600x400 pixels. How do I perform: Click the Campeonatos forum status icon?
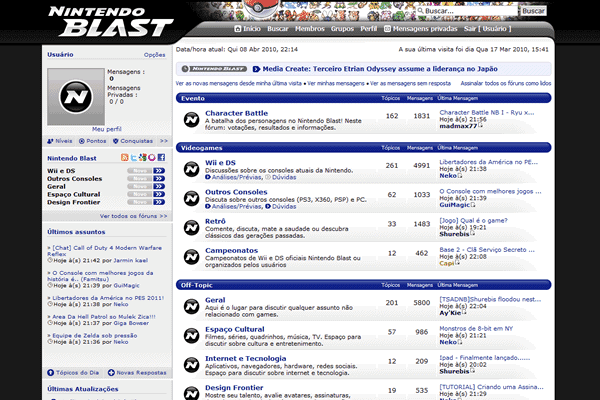click(x=191, y=257)
